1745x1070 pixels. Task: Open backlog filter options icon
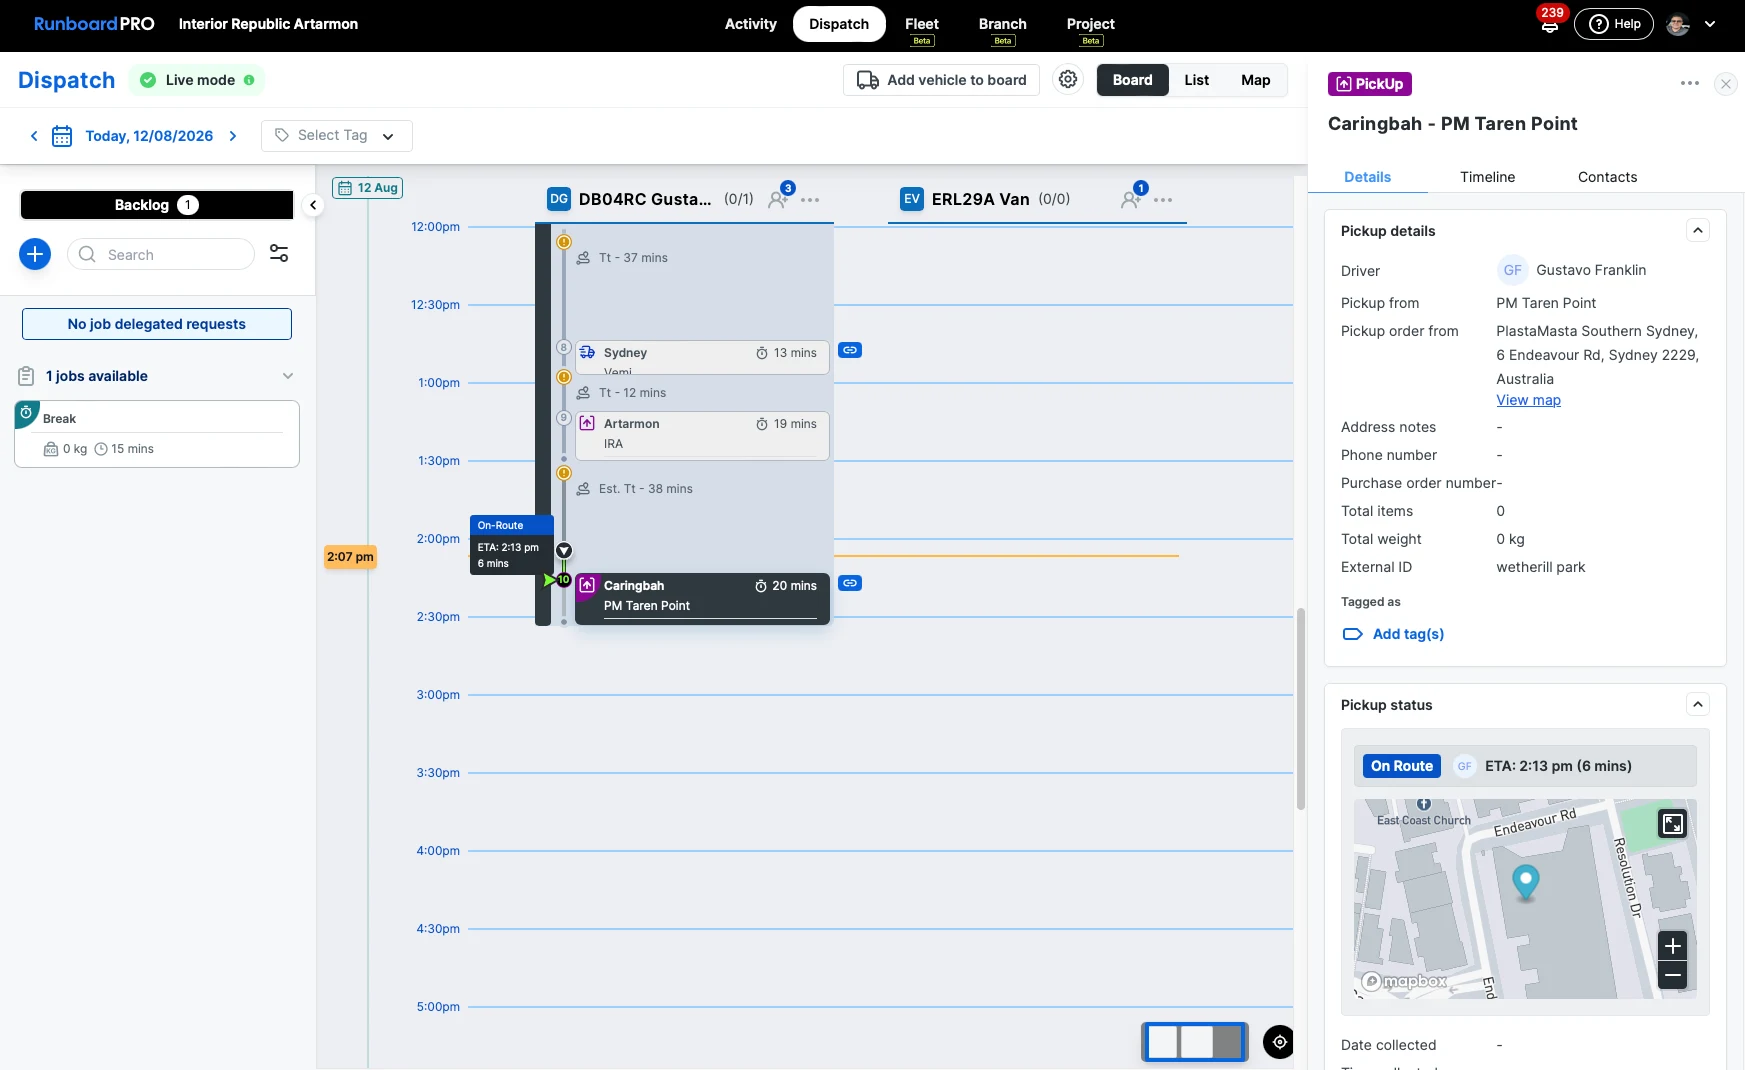[279, 254]
